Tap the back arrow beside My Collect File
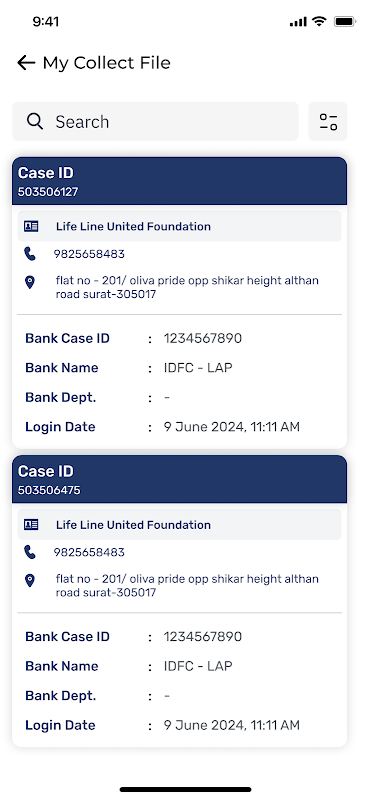This screenshot has height=800, width=370. tap(26, 63)
